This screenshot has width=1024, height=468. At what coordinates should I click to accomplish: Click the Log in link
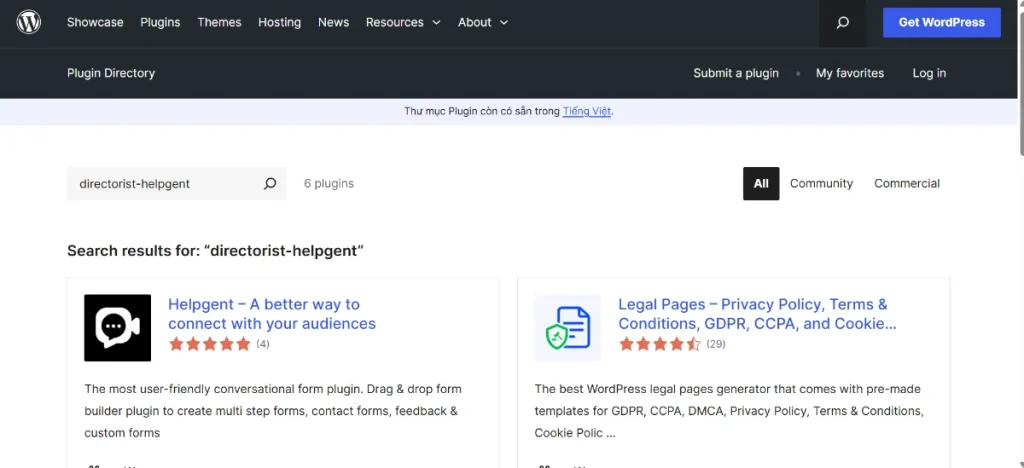pyautogui.click(x=929, y=73)
